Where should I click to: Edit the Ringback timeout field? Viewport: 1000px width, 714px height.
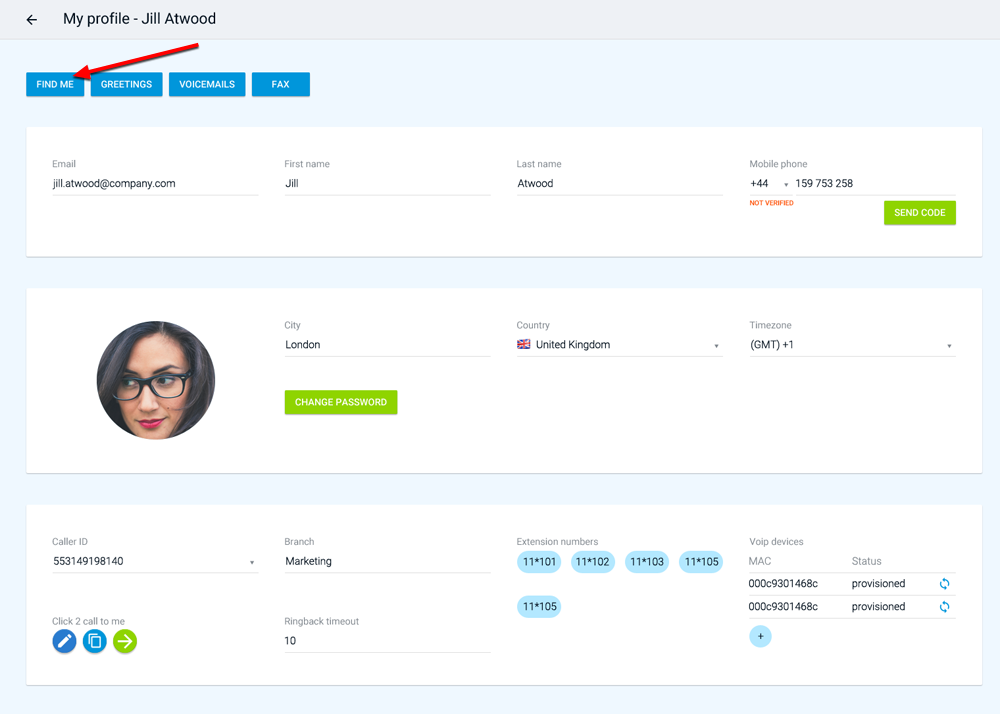click(x=387, y=641)
